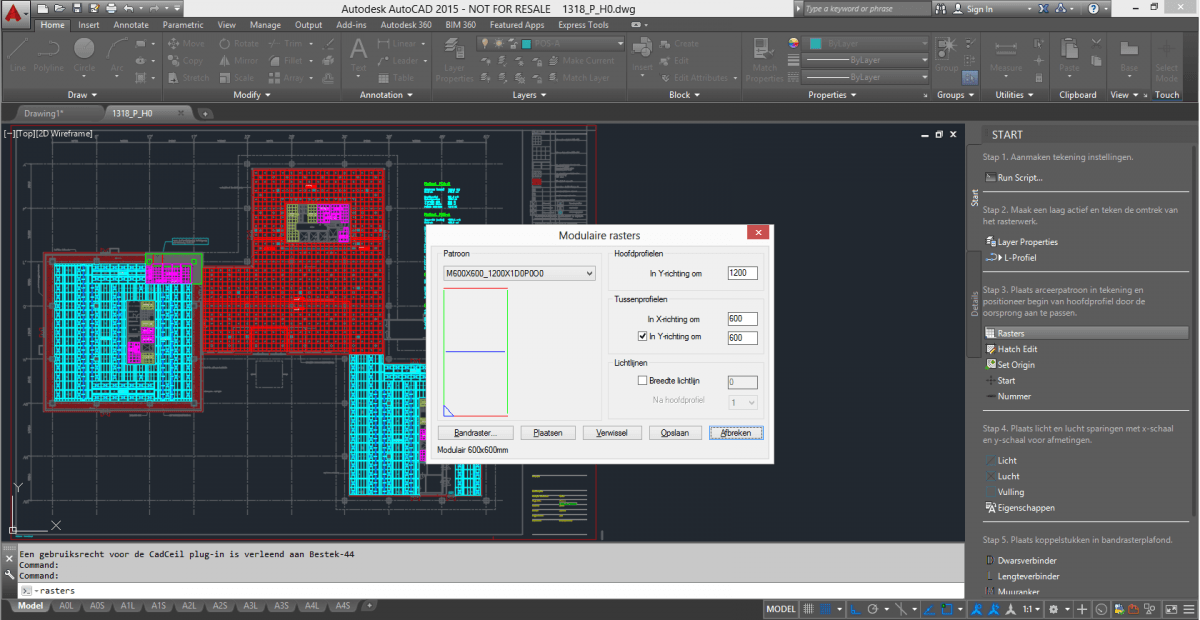Select the Text annotation tool
The width and height of the screenshot is (1200, 620).
[x=358, y=55]
